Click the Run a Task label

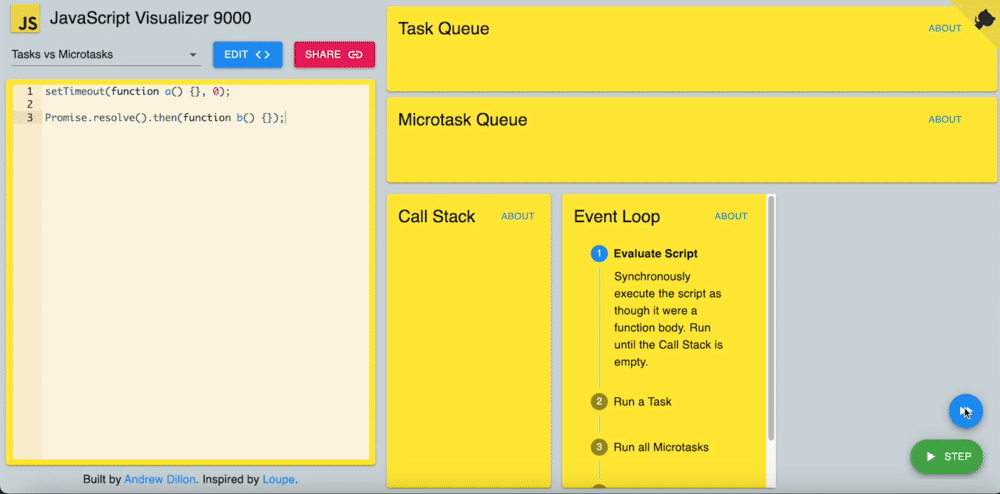642,402
